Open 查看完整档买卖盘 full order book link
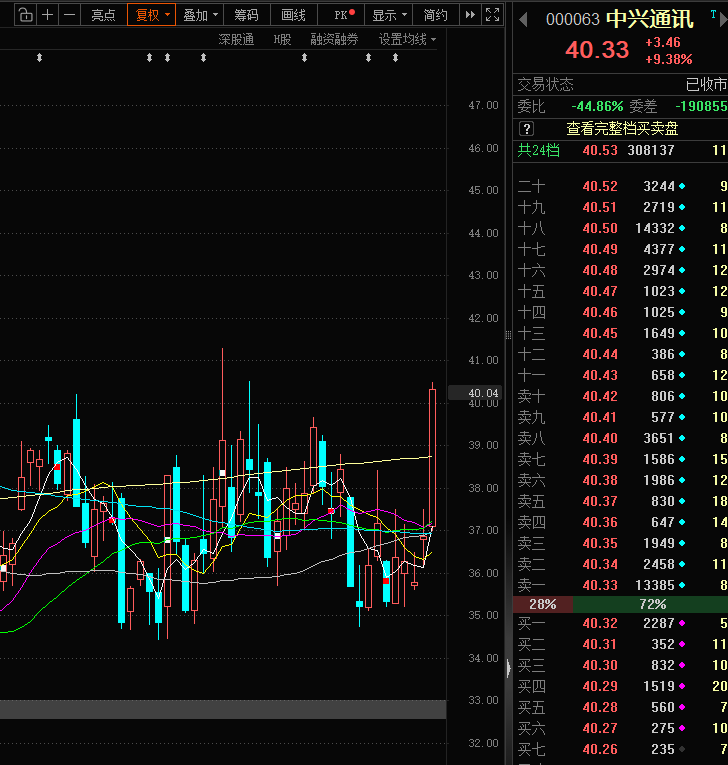 [x=622, y=129]
